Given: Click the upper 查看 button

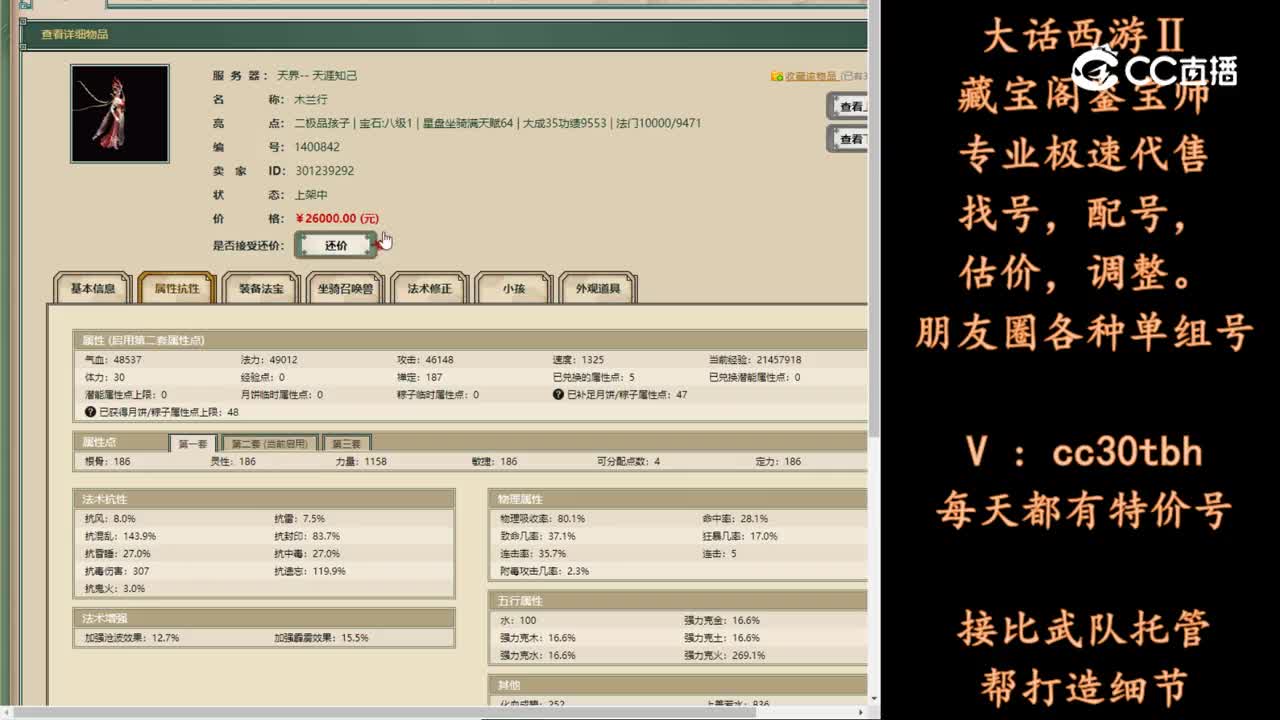Looking at the screenshot, I should pyautogui.click(x=849, y=107).
